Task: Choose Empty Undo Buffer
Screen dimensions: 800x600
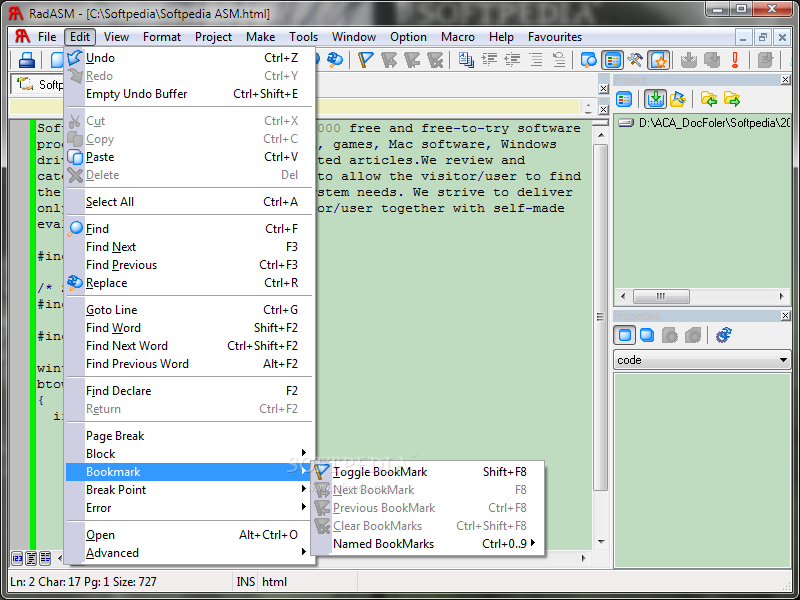Action: (189, 94)
